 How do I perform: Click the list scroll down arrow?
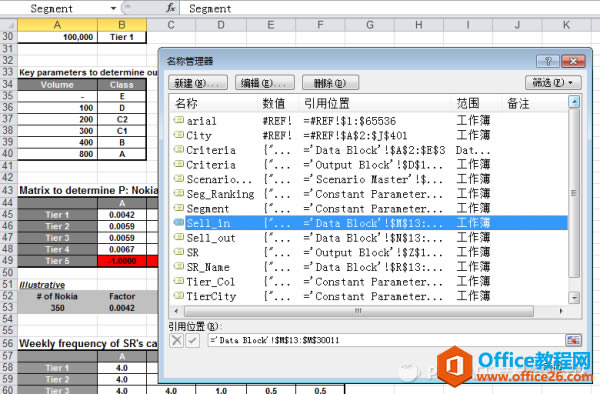point(574,297)
